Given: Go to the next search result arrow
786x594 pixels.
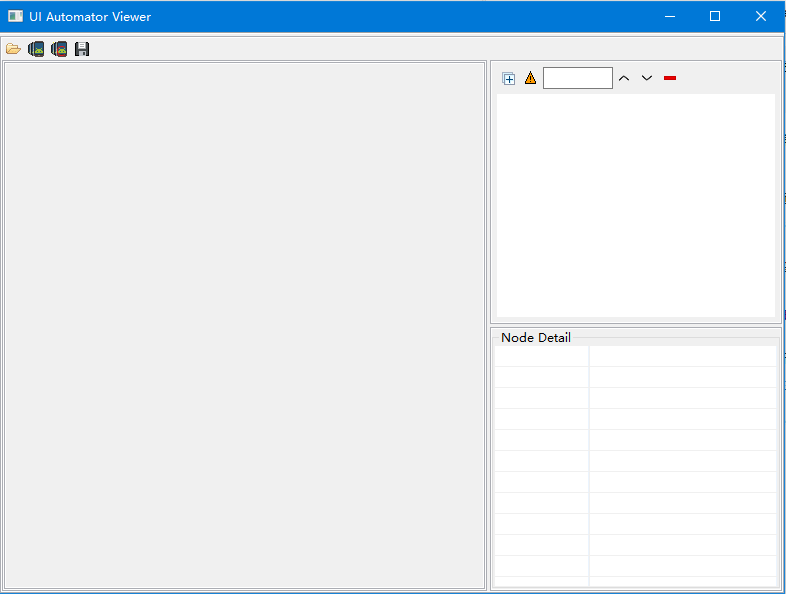Looking at the screenshot, I should tap(647, 78).
